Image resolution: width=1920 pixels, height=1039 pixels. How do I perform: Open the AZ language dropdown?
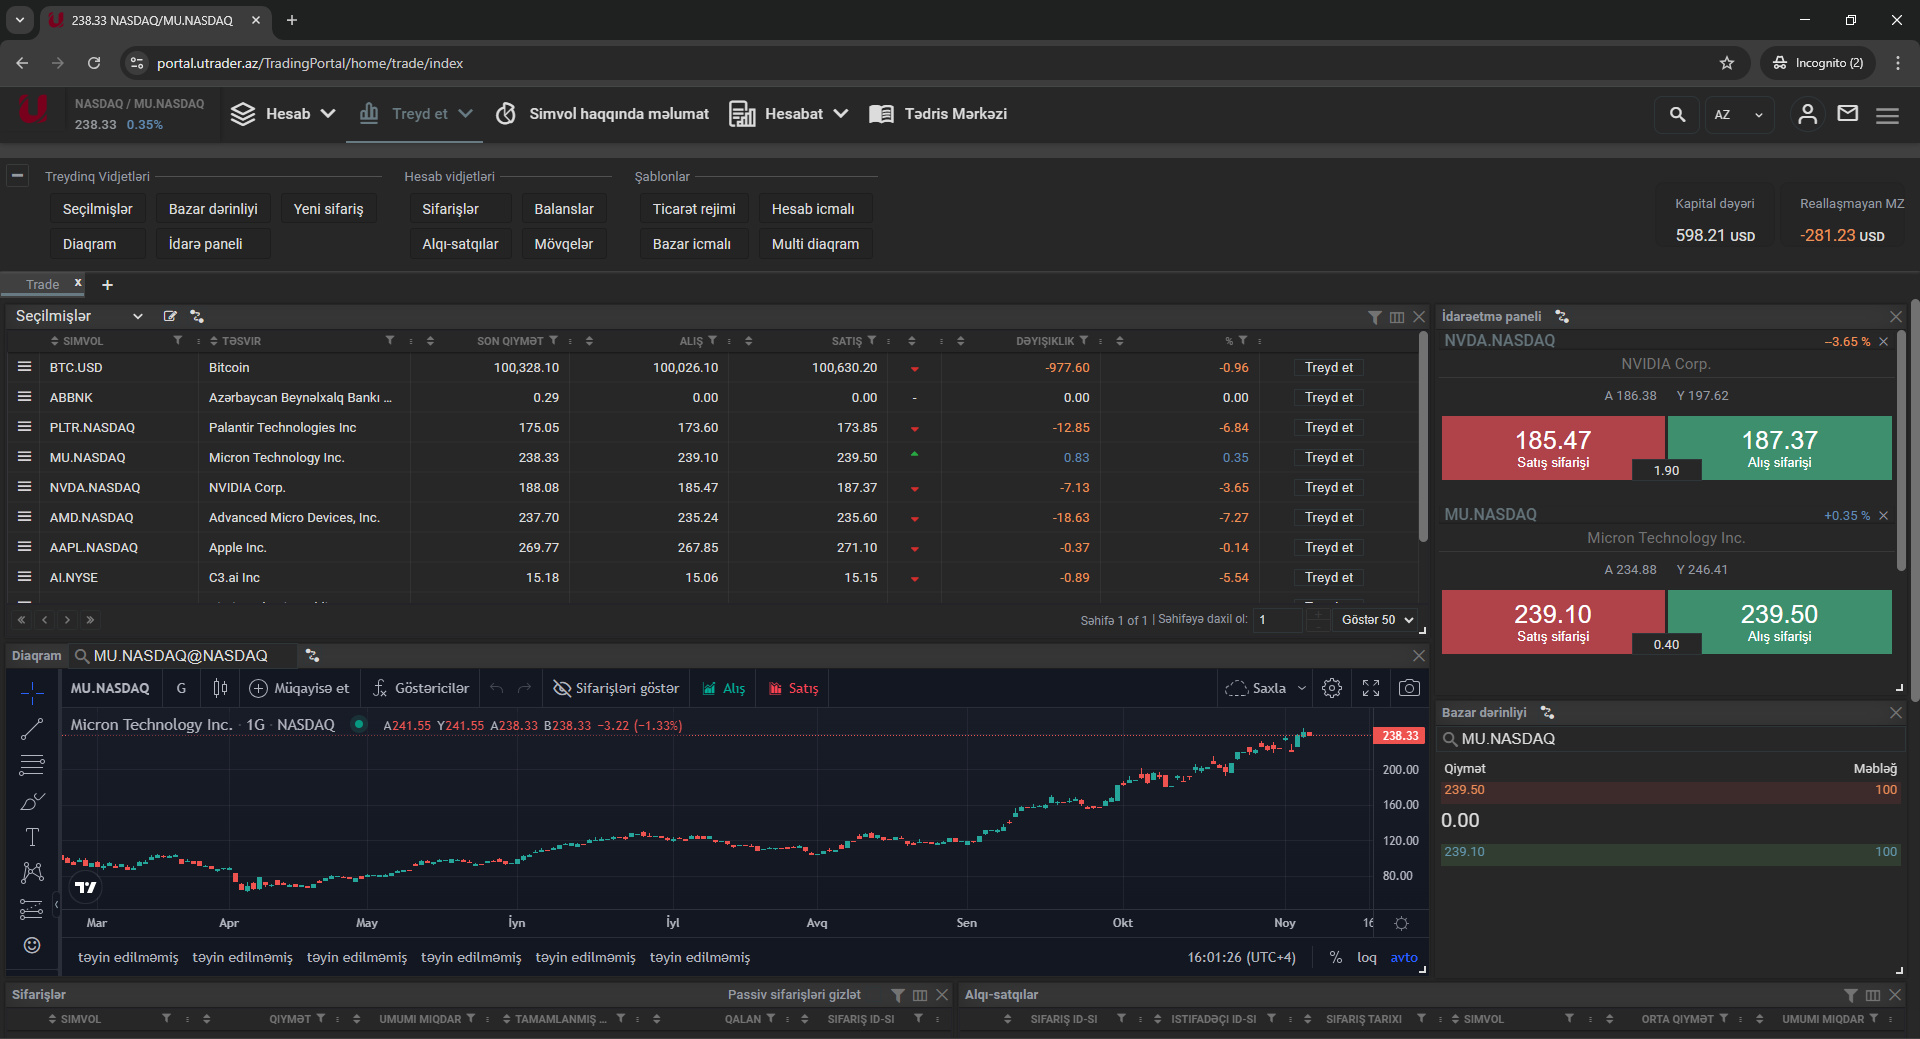coord(1738,115)
